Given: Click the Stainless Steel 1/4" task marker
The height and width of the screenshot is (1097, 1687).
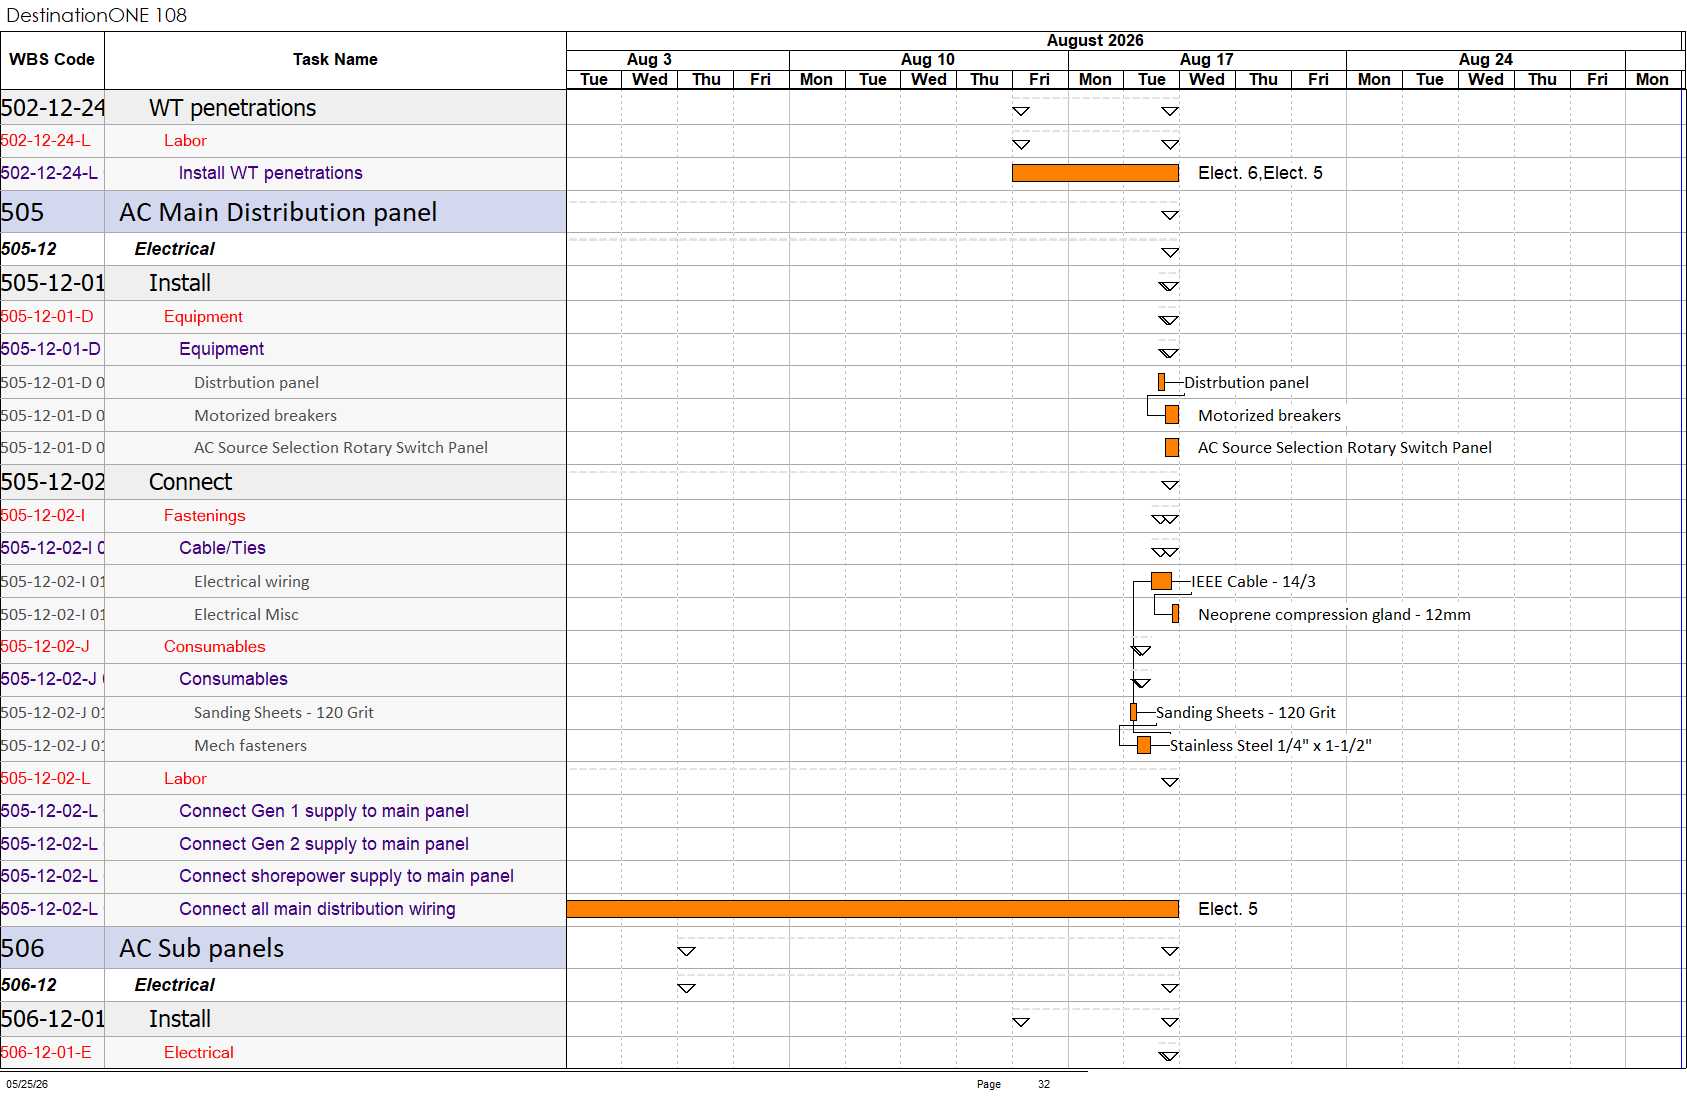Looking at the screenshot, I should [x=1144, y=745].
